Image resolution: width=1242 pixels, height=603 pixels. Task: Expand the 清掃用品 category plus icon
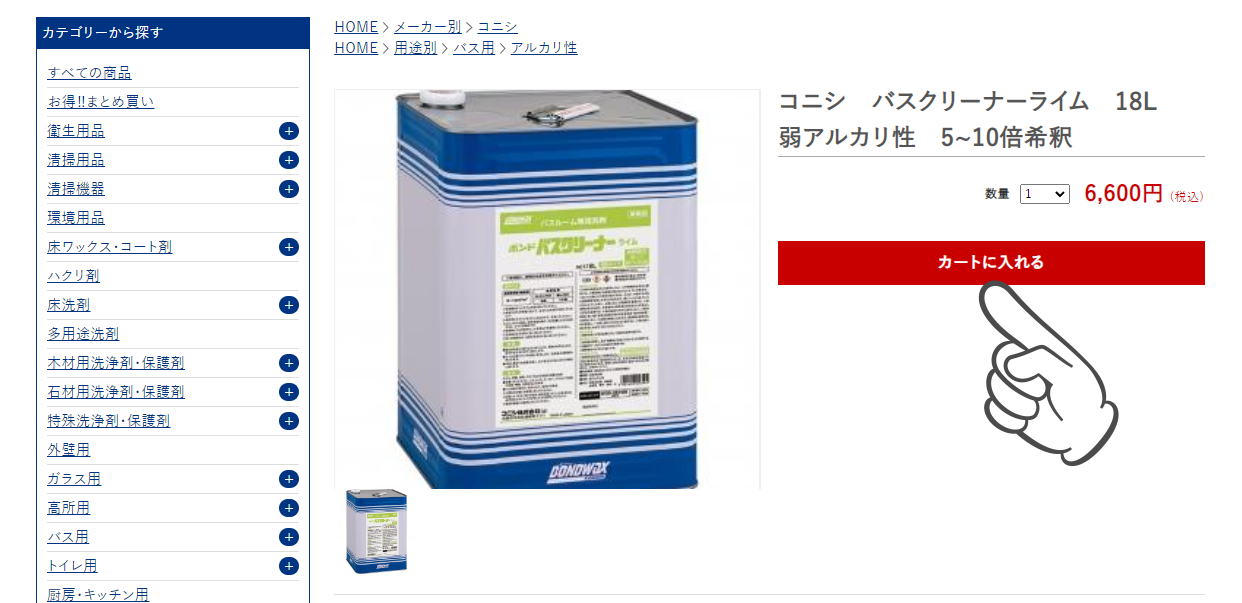[x=289, y=160]
